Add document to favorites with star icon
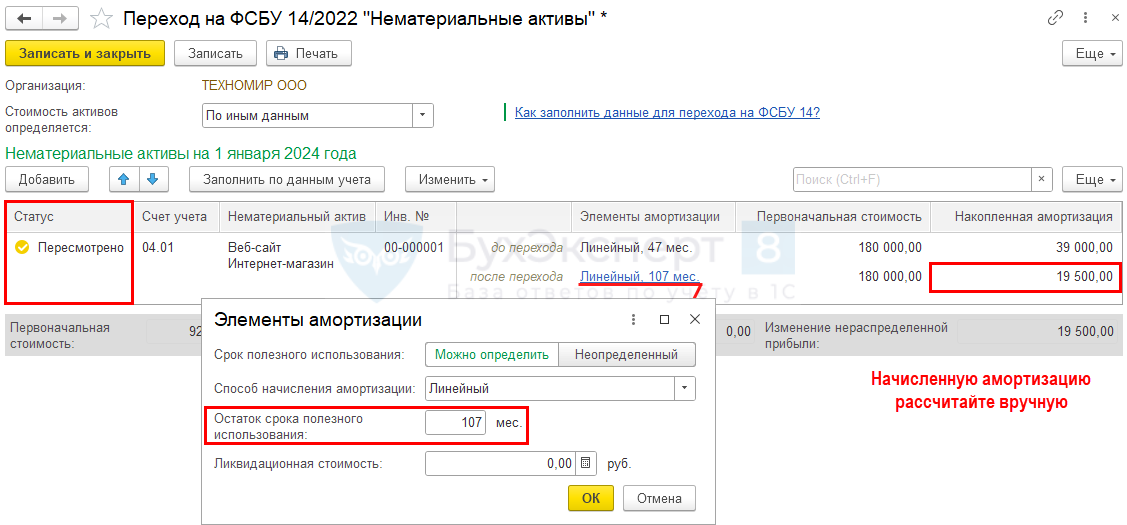This screenshot has height=525, width=1127. 100,18
